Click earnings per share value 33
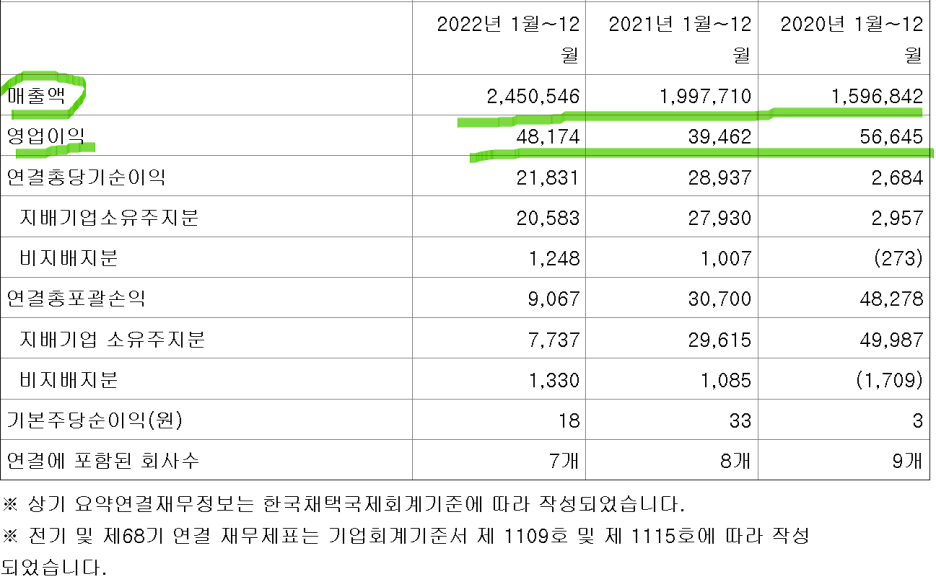 [740, 421]
